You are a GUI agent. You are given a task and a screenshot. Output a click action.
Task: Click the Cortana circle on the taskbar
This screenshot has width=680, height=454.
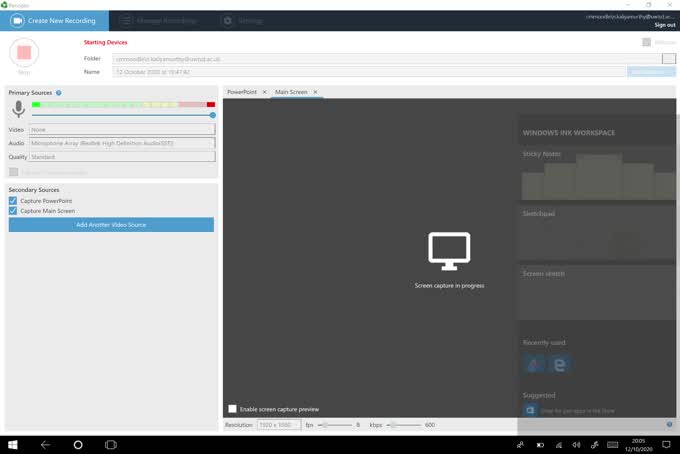point(78,444)
